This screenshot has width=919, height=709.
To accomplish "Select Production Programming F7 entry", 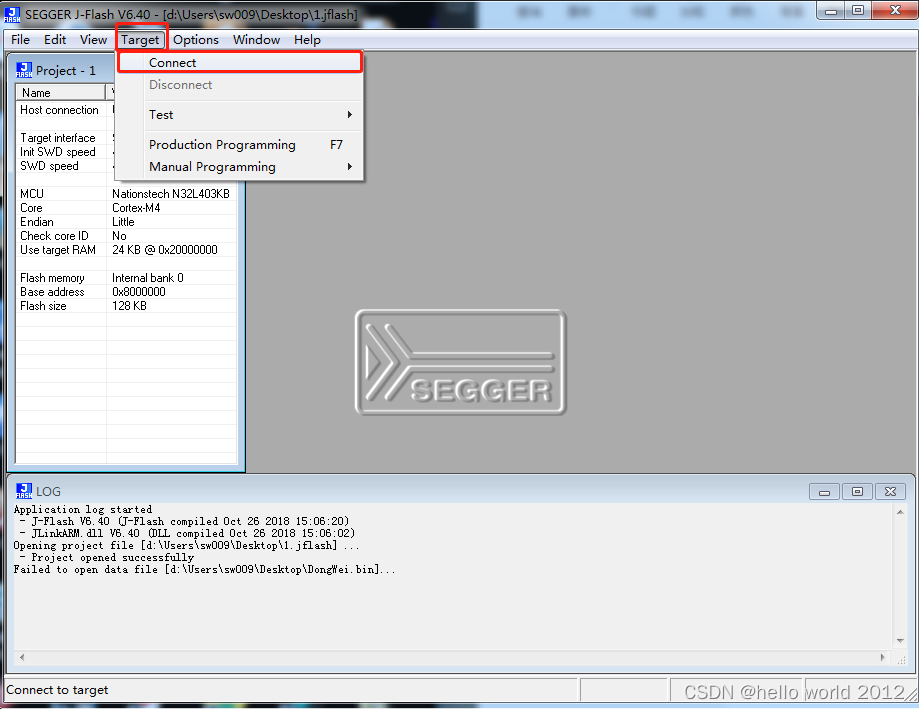I will [240, 145].
